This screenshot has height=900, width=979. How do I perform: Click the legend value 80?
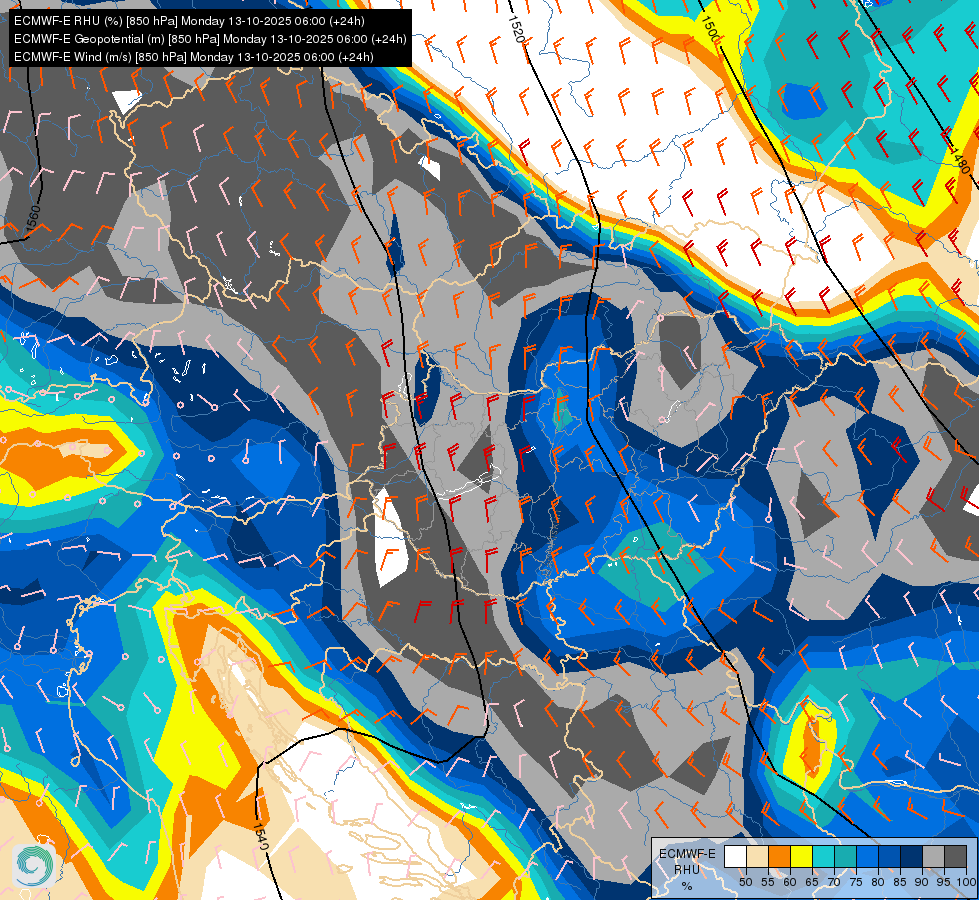tap(878, 882)
